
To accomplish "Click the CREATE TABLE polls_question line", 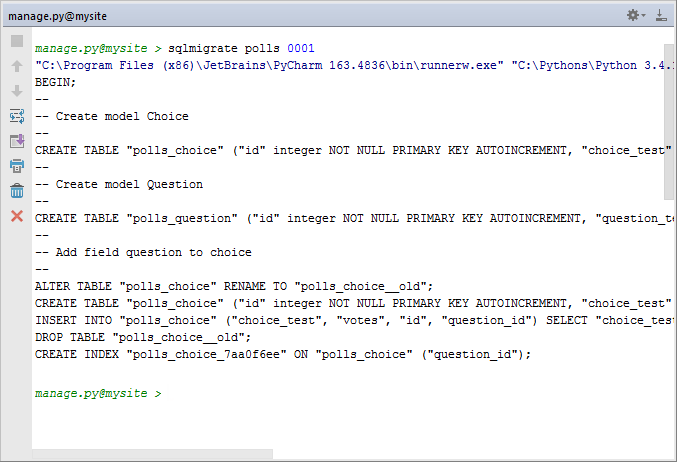I will 354,218.
